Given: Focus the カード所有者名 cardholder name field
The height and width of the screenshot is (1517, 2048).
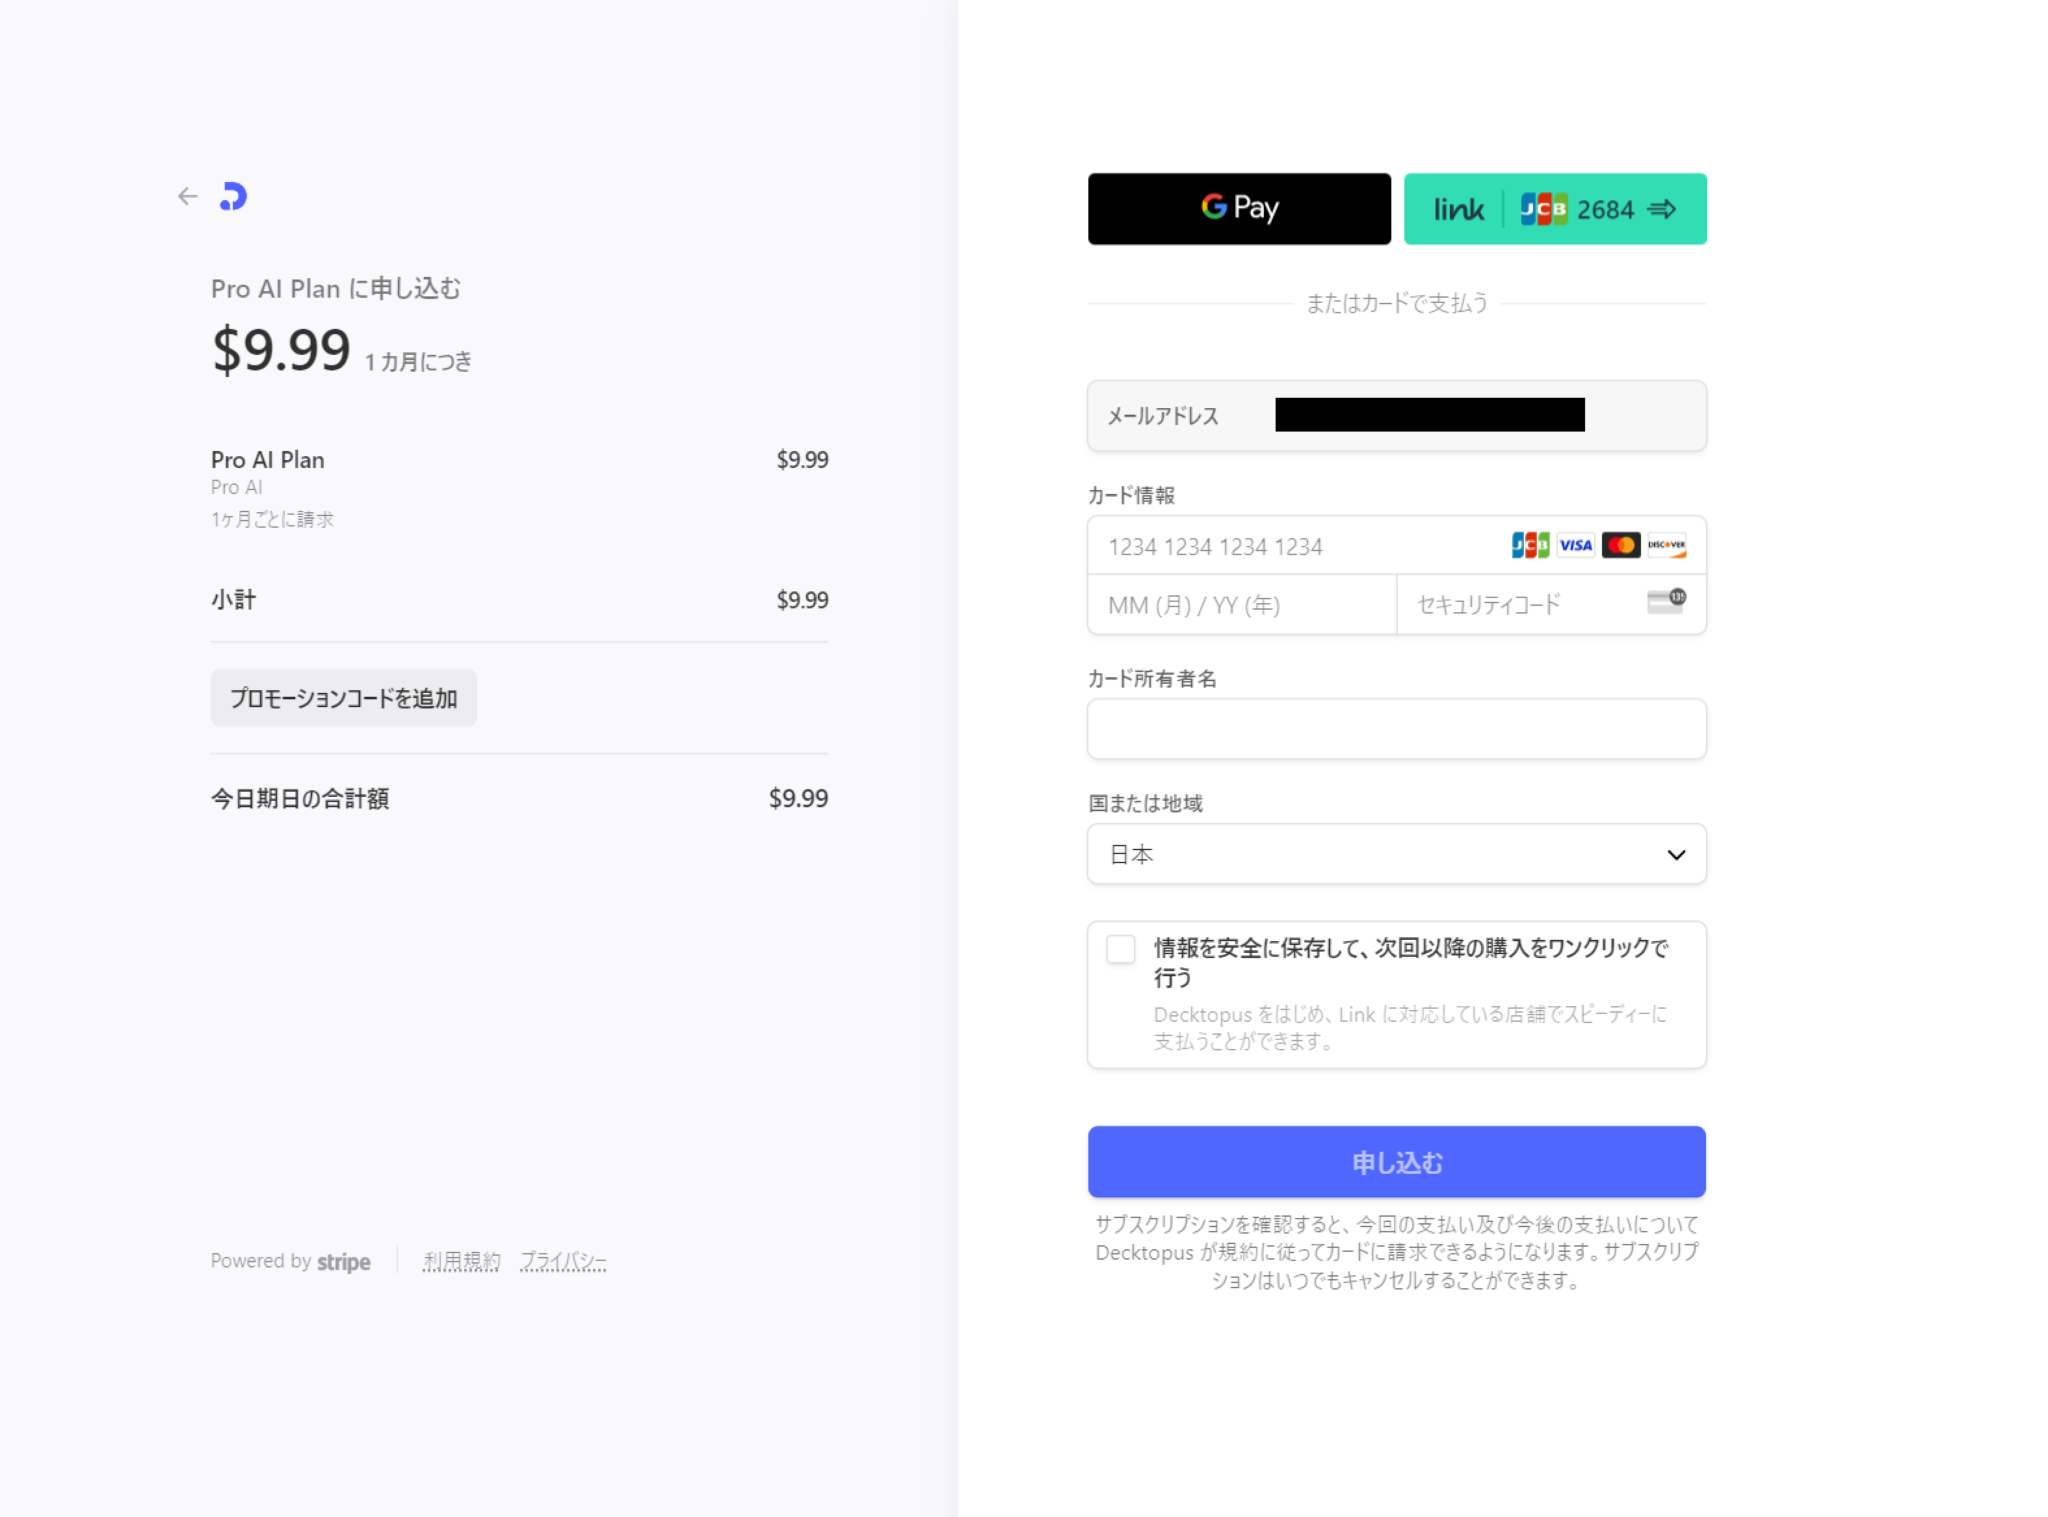Looking at the screenshot, I should pyautogui.click(x=1396, y=729).
